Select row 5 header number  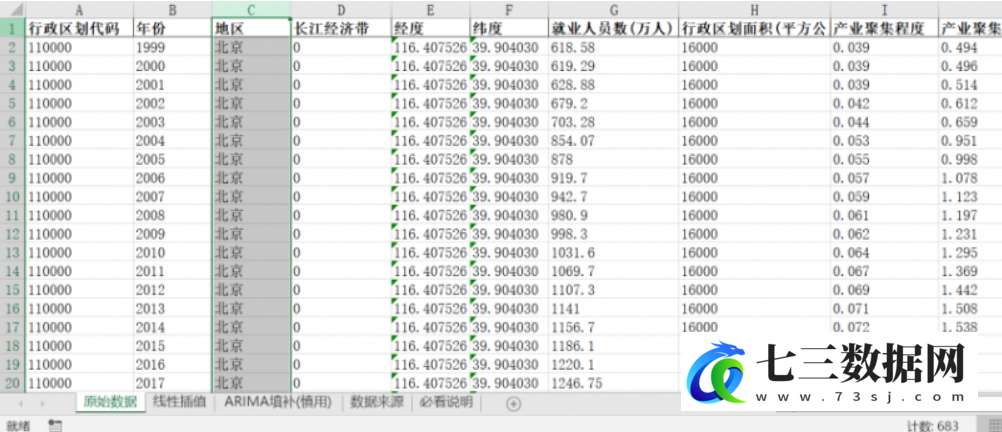click(x=12, y=103)
